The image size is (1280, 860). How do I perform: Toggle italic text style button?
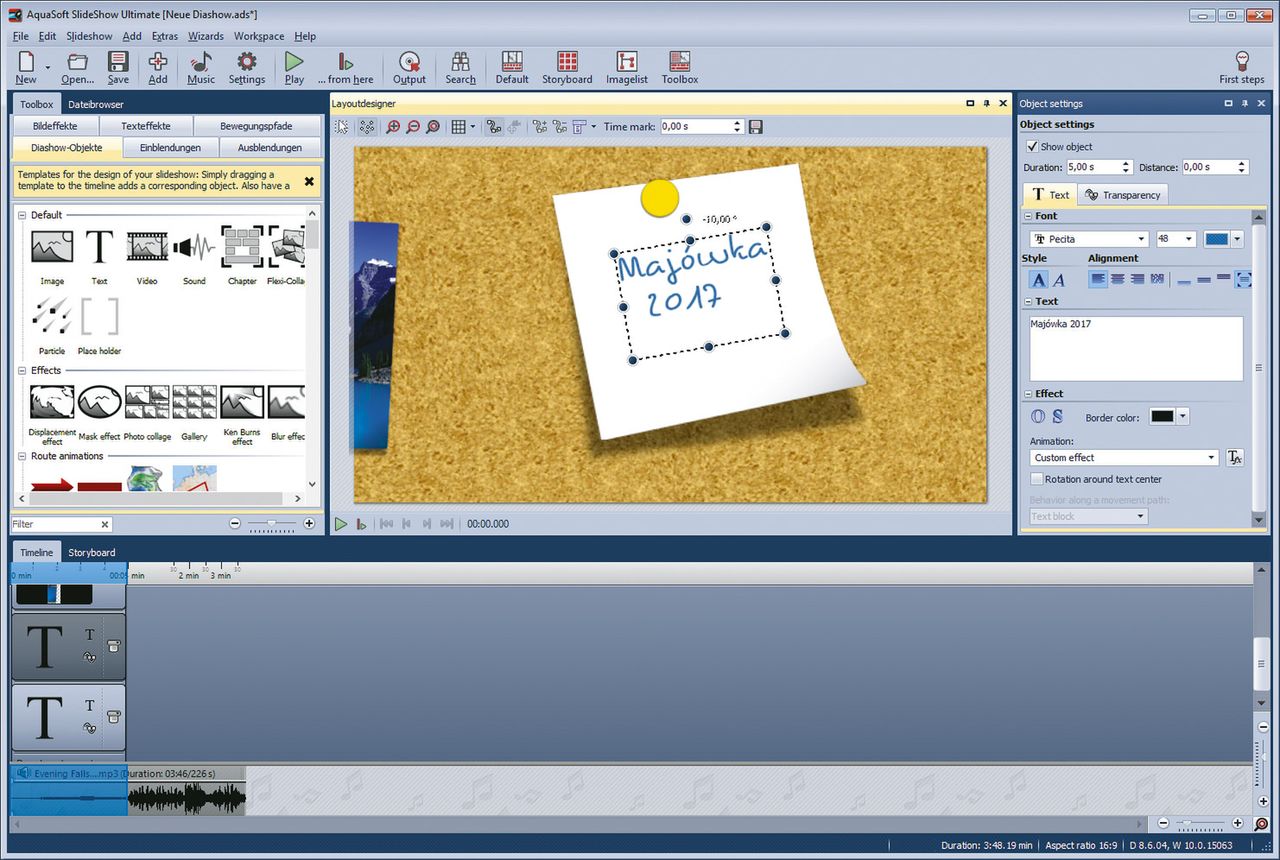[x=1060, y=280]
